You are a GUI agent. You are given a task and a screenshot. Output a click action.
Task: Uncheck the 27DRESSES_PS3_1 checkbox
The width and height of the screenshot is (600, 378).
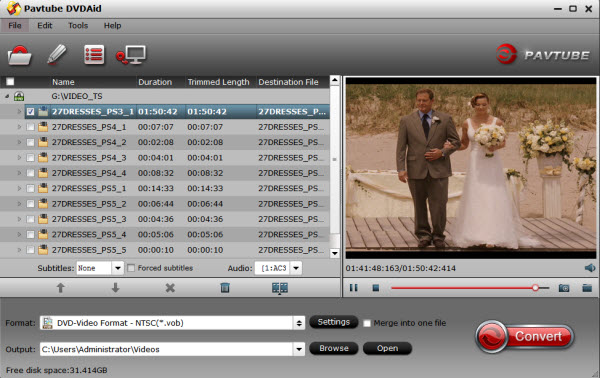coord(31,112)
